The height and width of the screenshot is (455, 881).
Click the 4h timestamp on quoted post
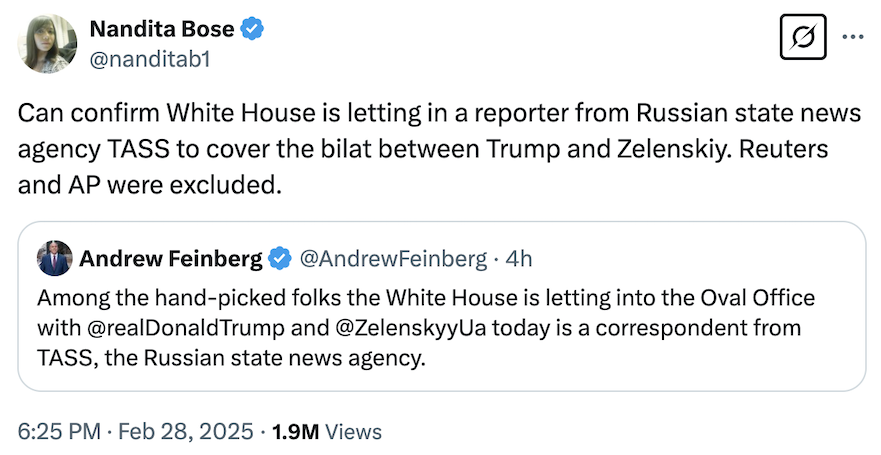(519, 260)
